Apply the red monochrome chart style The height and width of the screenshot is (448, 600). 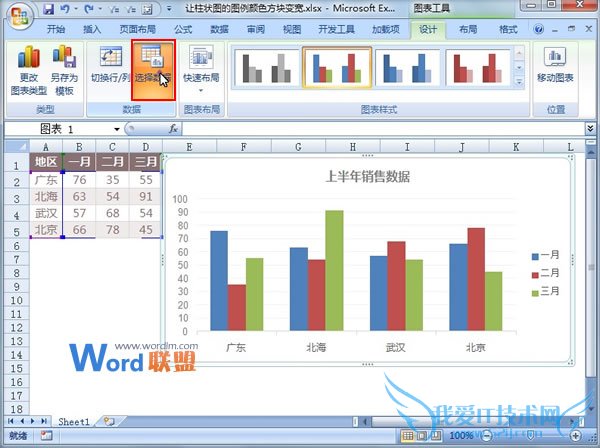click(x=478, y=68)
